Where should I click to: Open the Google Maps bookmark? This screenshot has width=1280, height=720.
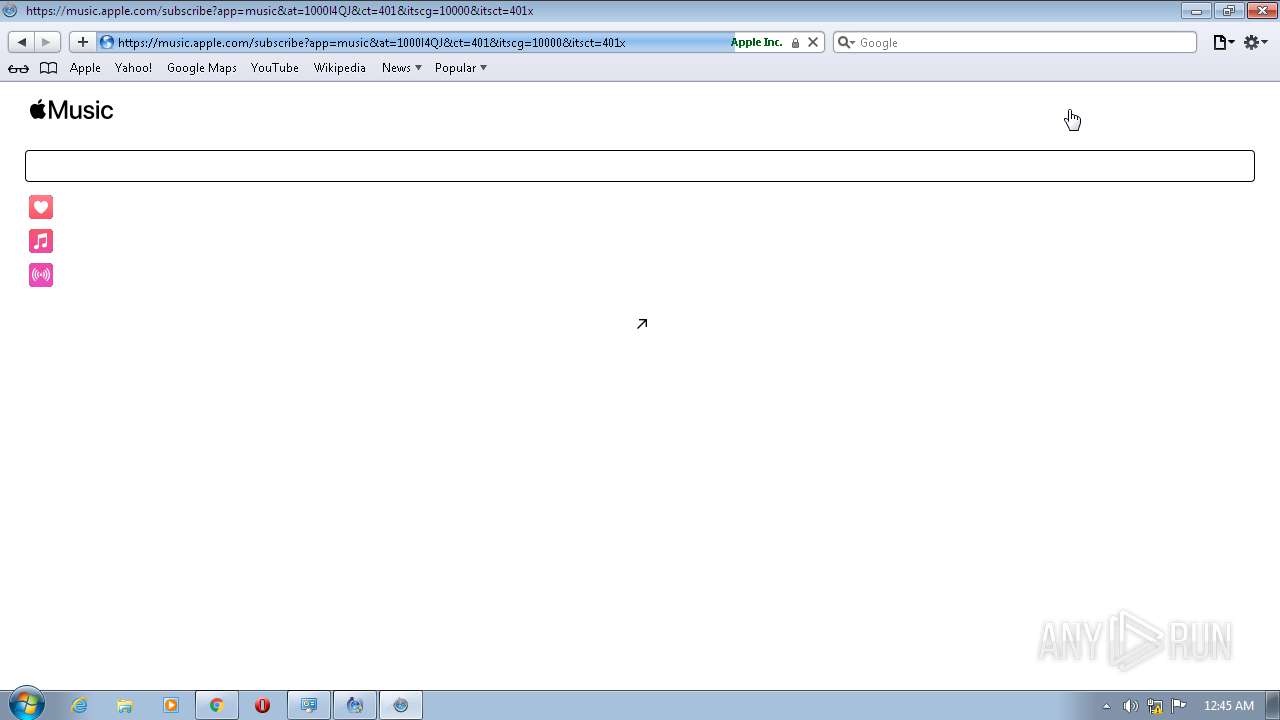click(x=202, y=68)
